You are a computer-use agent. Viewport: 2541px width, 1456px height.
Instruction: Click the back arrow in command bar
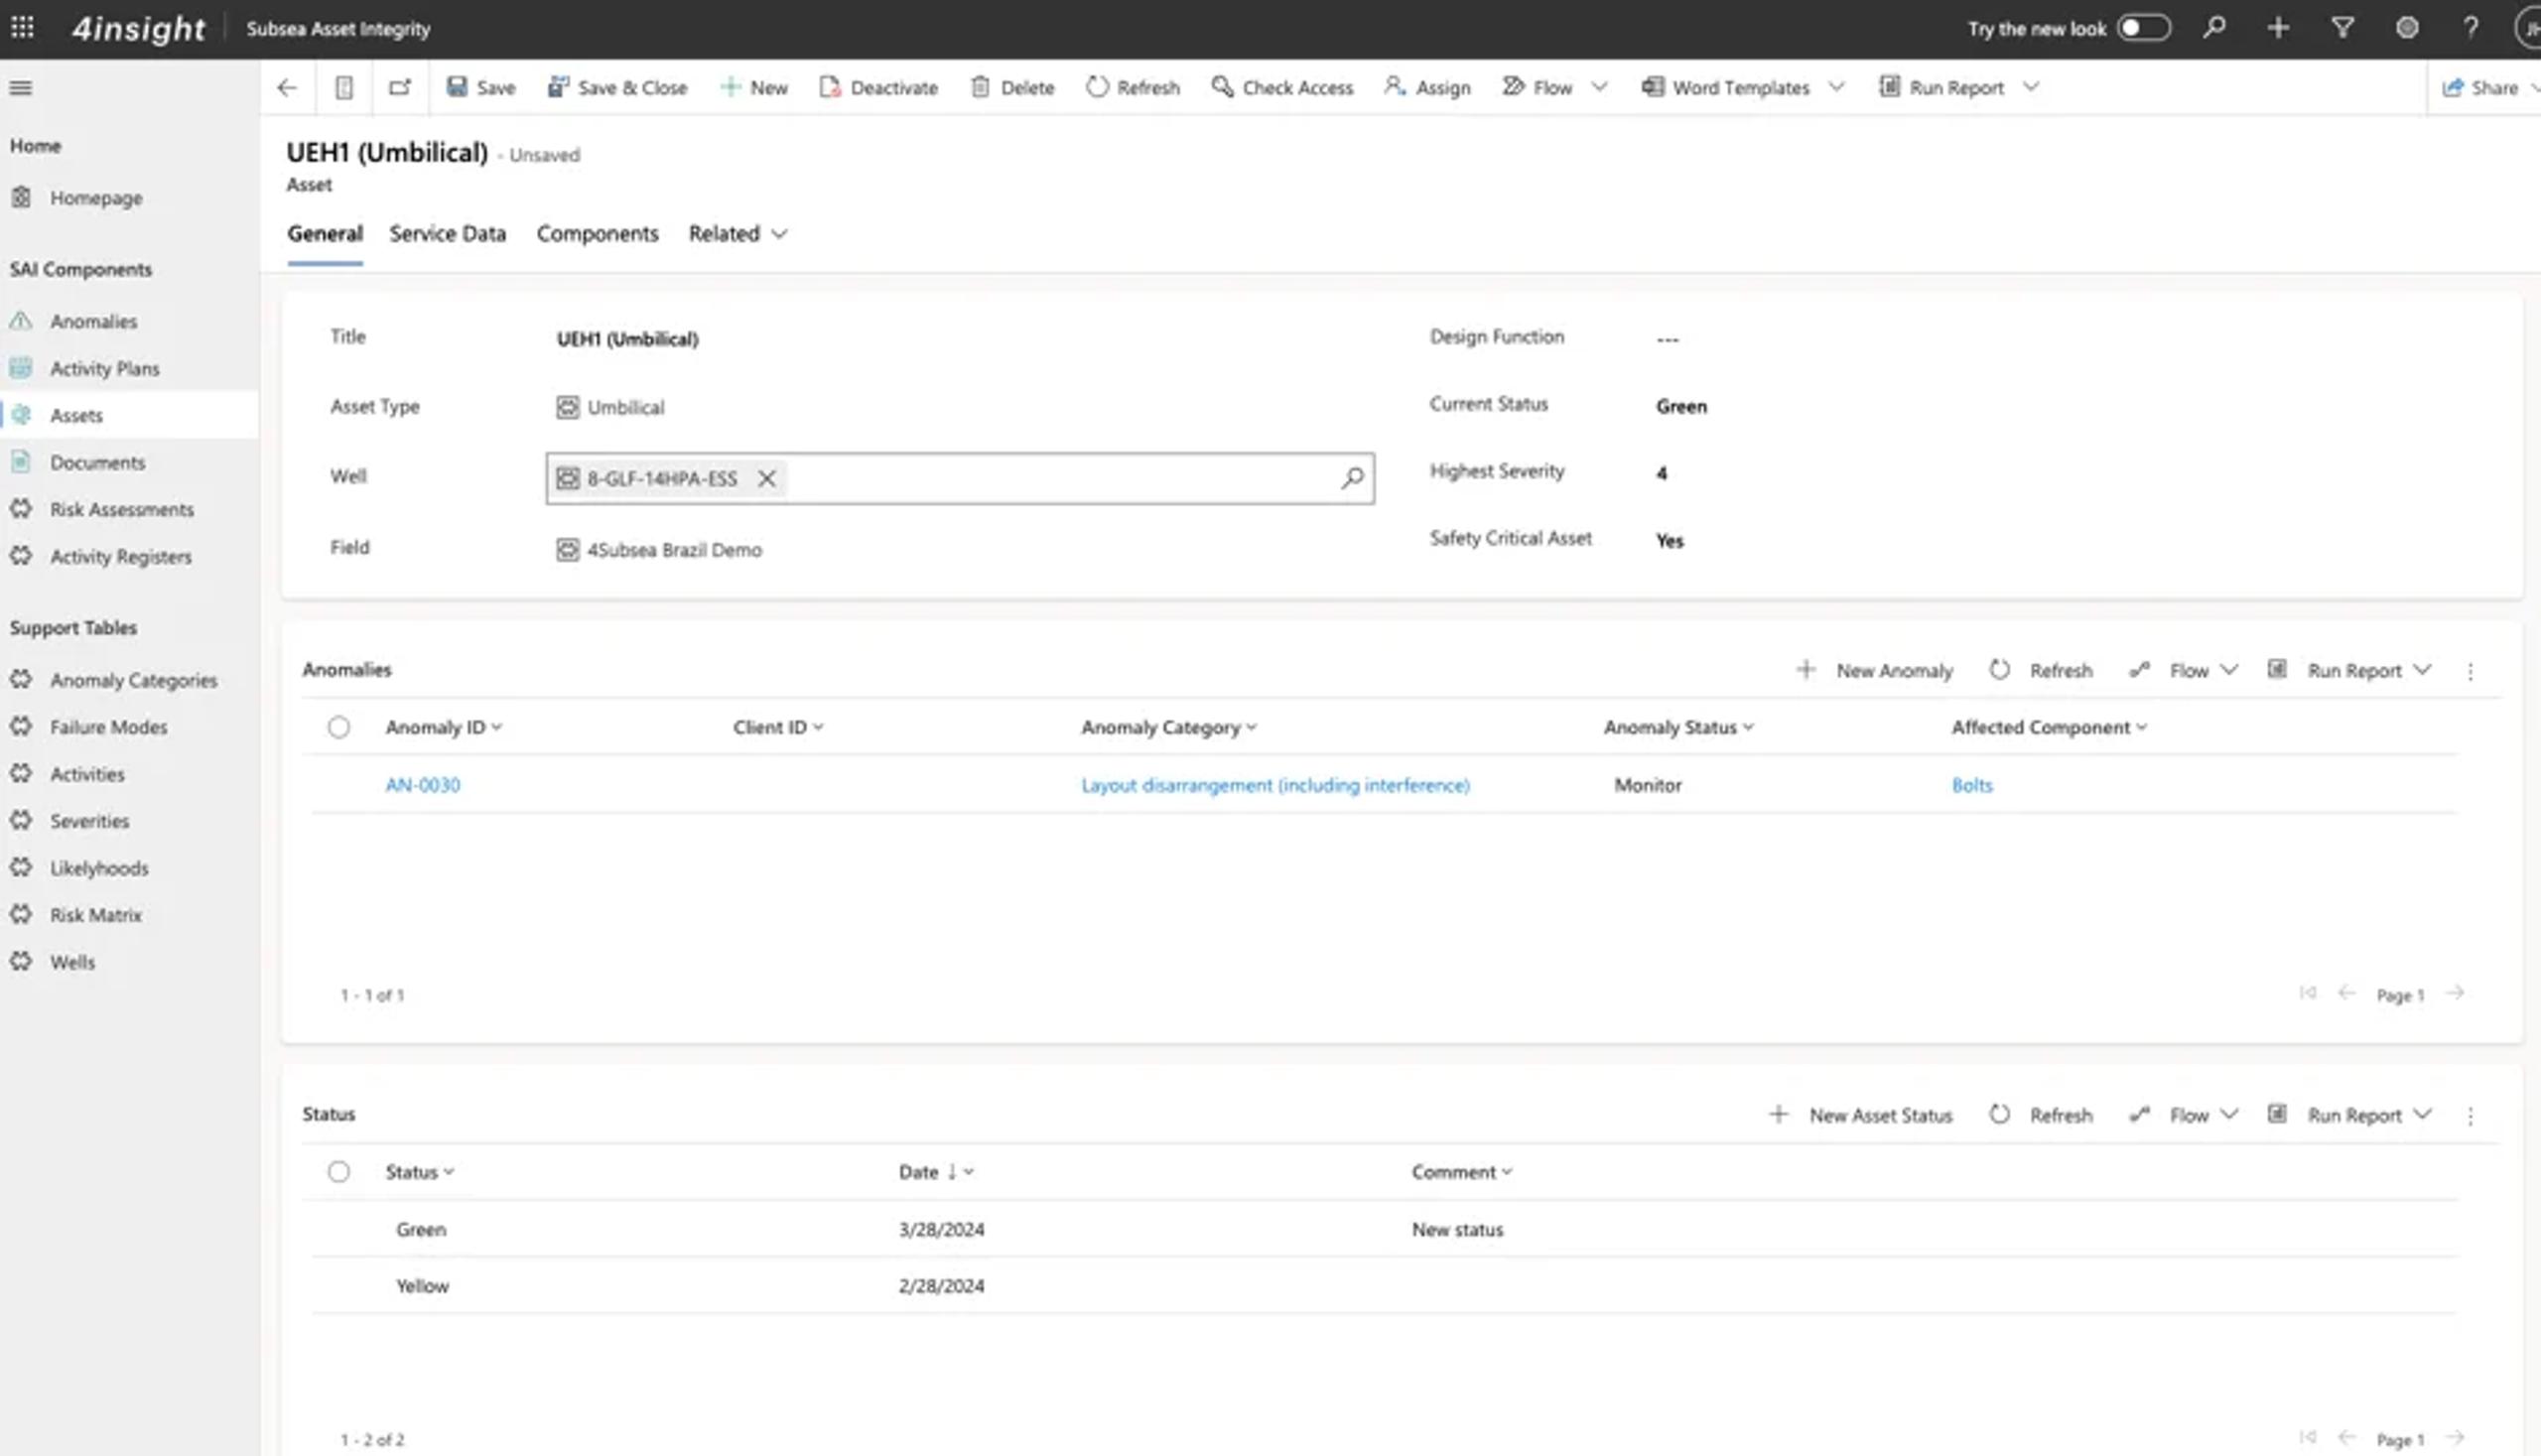pos(287,88)
